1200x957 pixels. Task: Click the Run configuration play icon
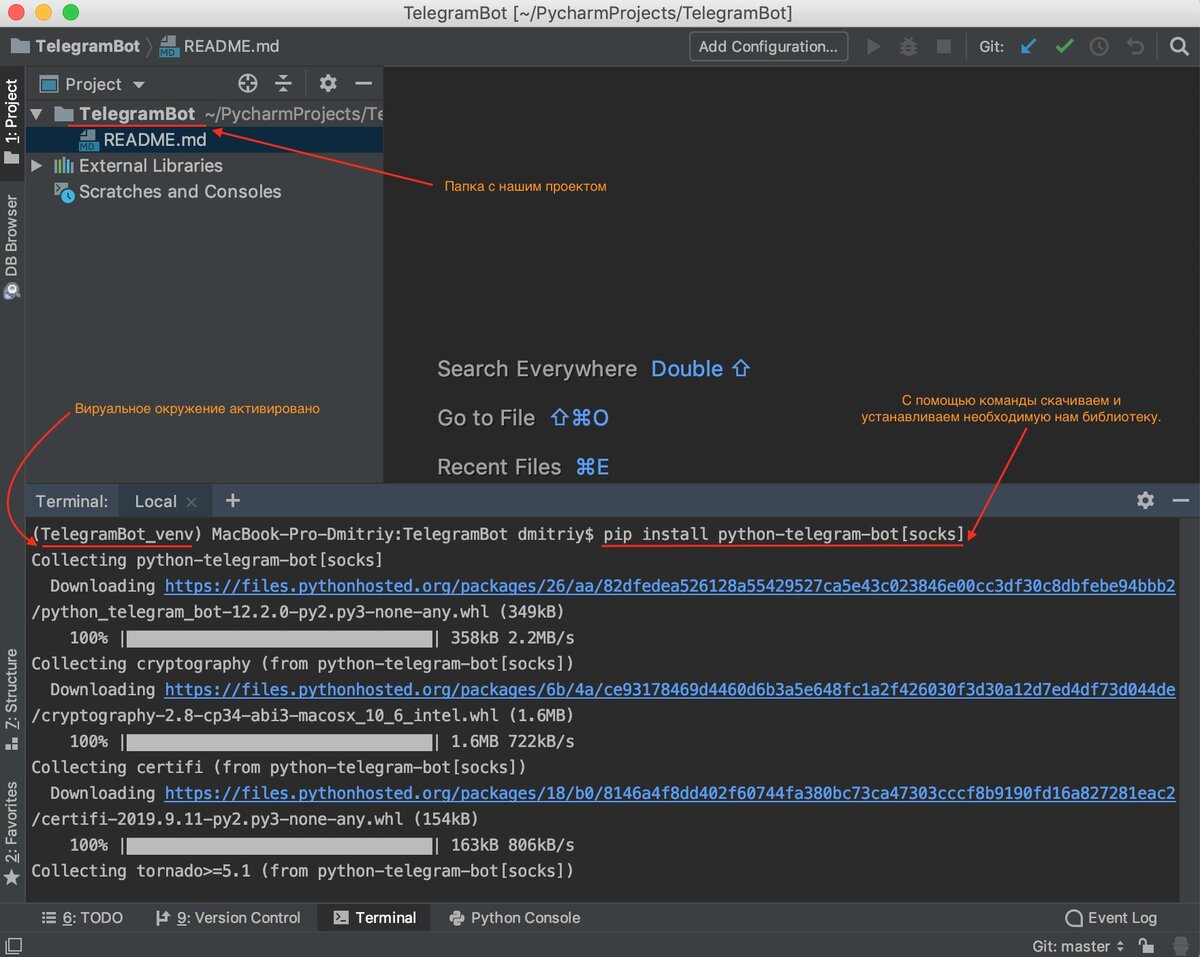874,46
